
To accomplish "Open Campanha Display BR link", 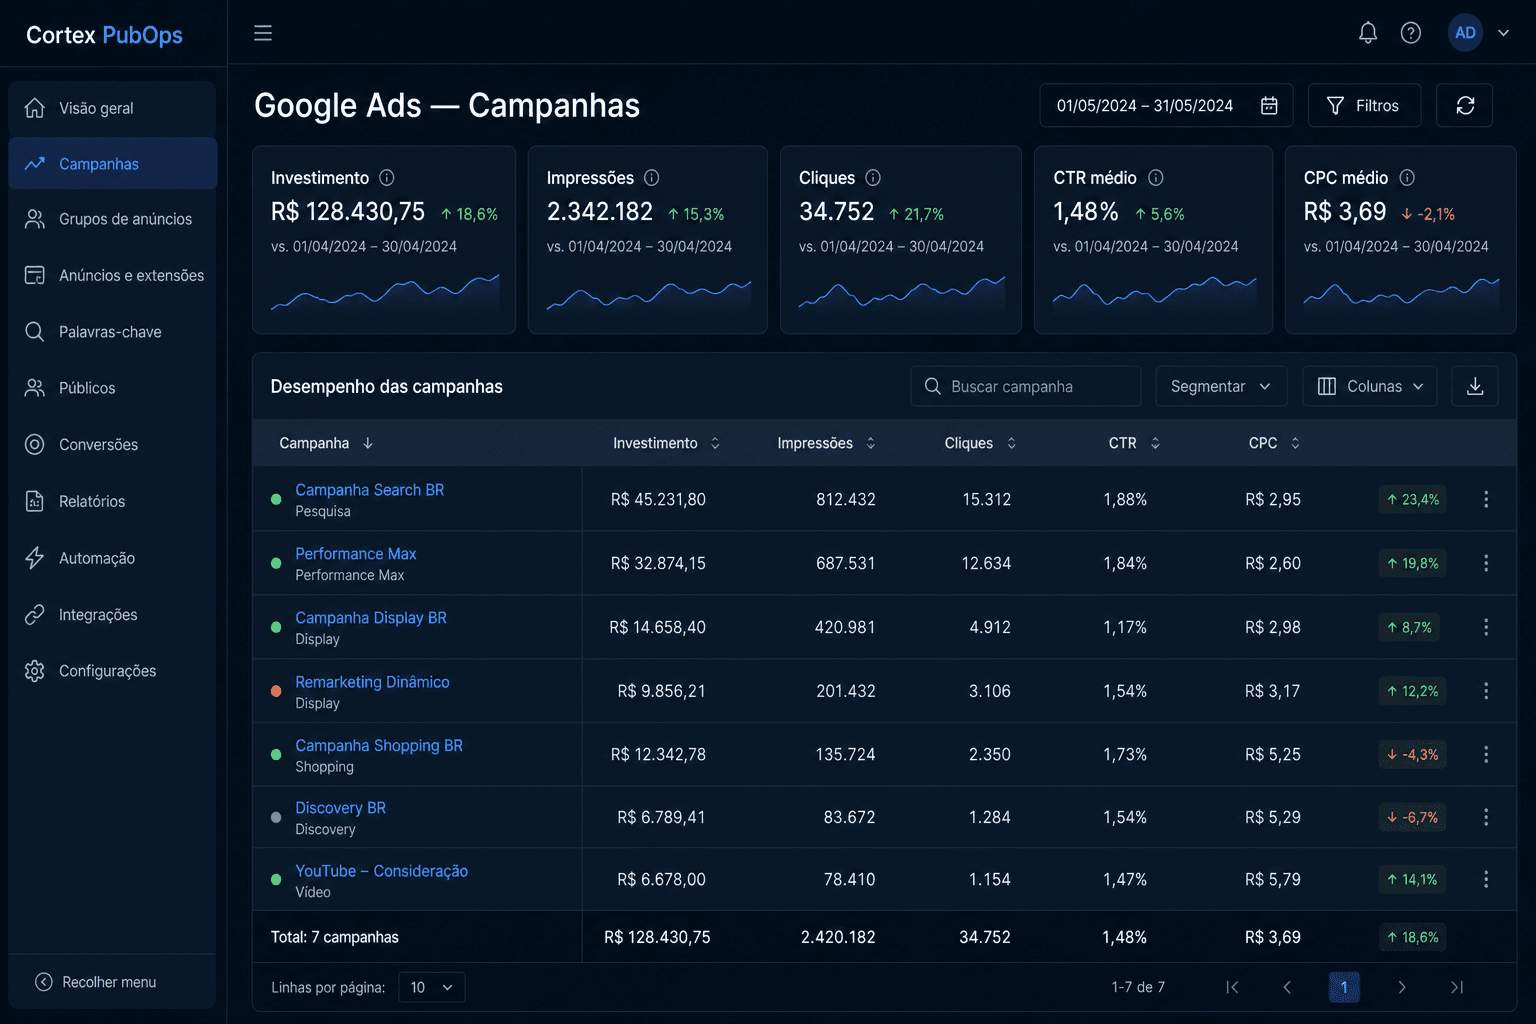I will click(x=371, y=618).
